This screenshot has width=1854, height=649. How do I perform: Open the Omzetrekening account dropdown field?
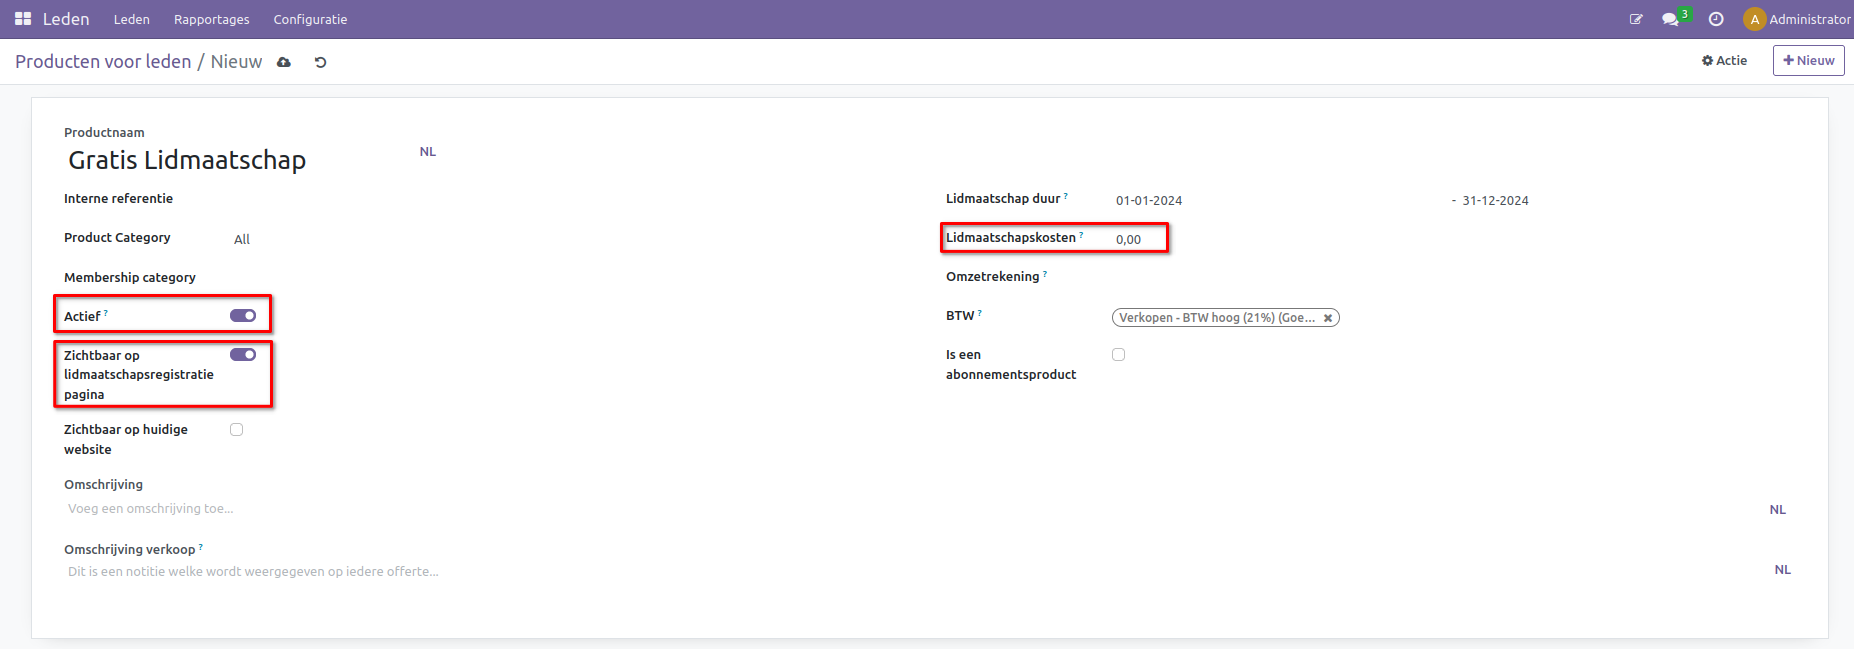tap(1300, 277)
